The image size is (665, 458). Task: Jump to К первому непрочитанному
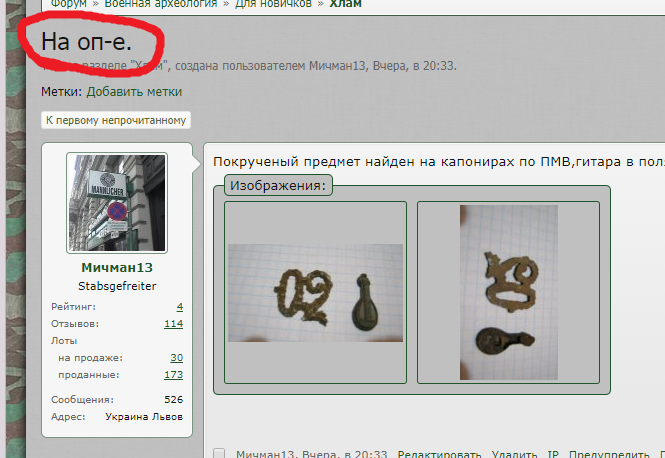(116, 120)
